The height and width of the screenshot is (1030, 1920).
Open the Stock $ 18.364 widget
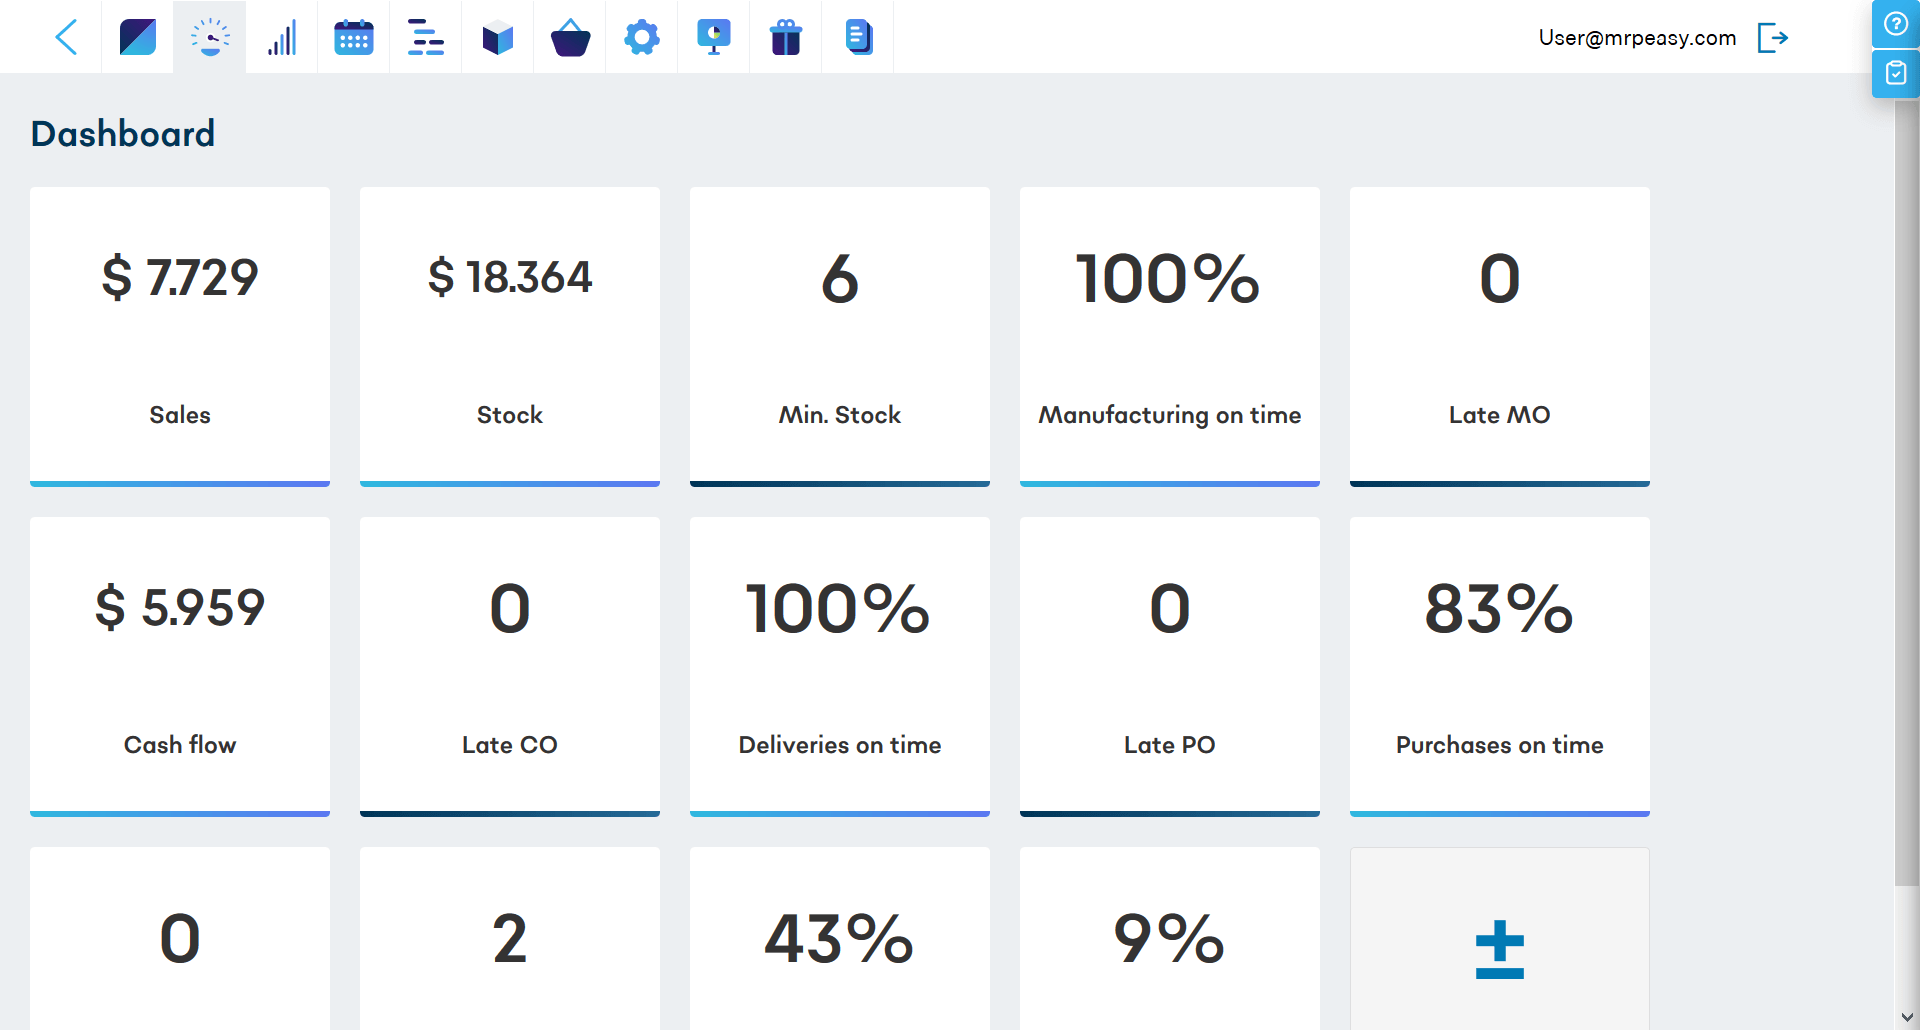(x=510, y=337)
